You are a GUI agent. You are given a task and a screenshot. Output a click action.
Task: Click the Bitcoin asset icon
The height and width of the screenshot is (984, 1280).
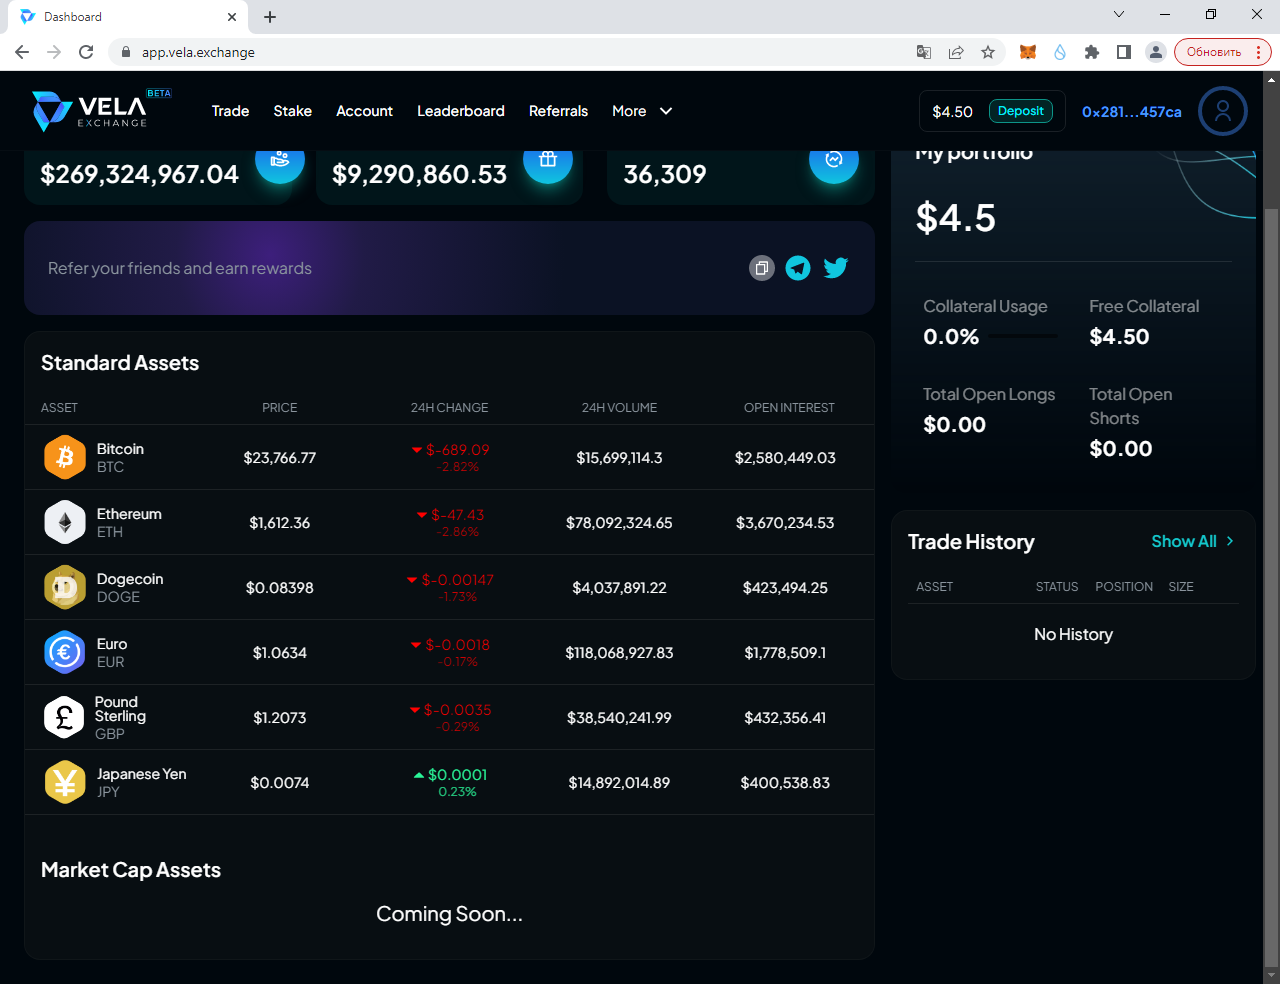coord(65,457)
